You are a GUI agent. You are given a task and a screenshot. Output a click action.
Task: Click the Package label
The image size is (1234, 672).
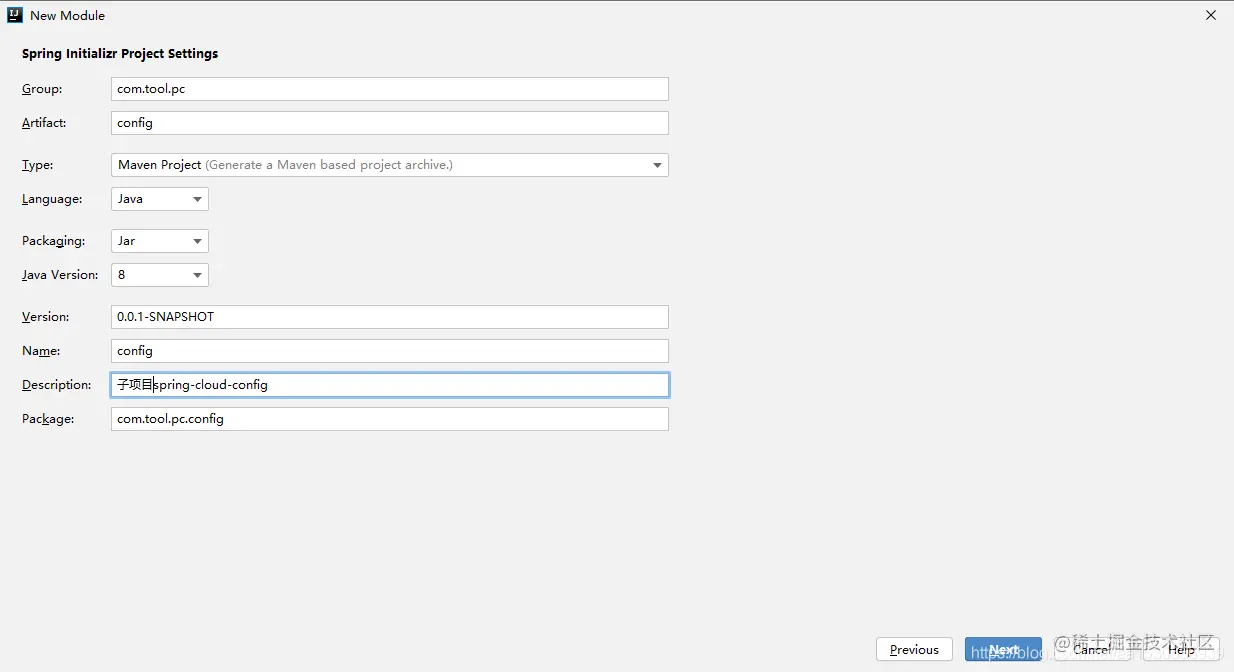click(x=48, y=419)
